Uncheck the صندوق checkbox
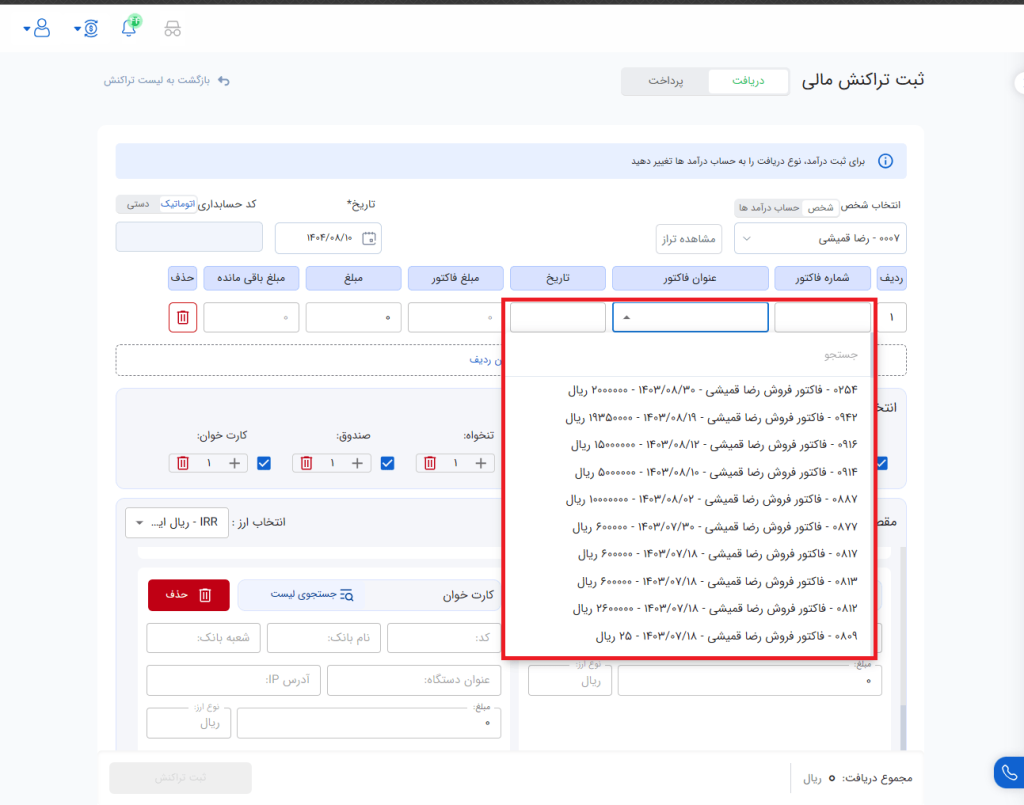This screenshot has height=805, width=1024. (x=388, y=463)
